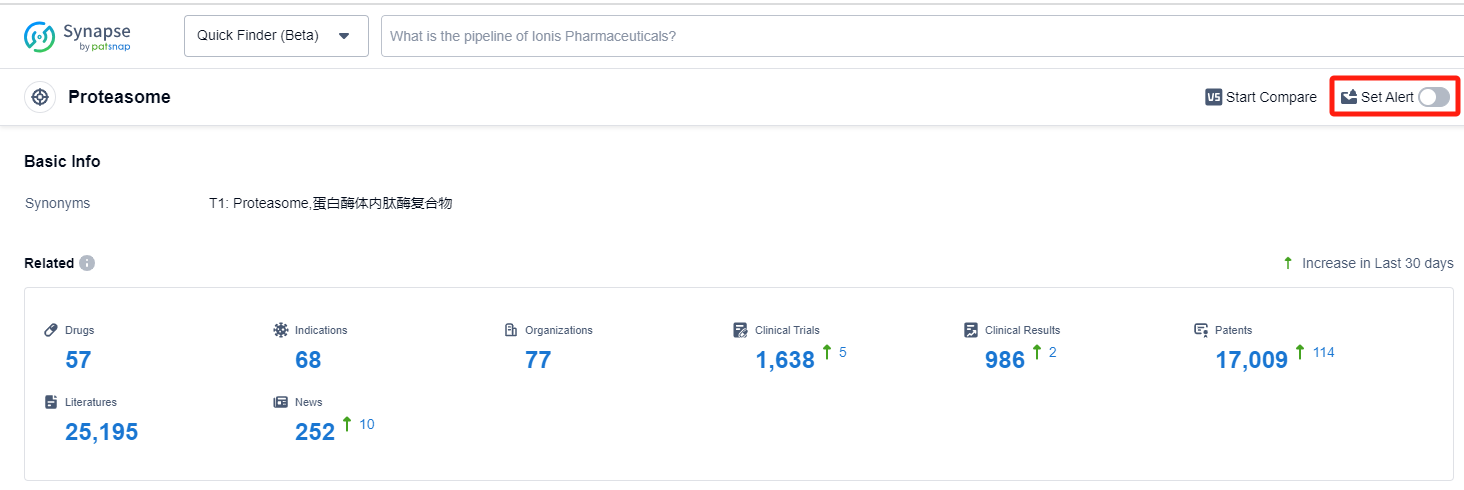Screen dimensions: 1464x490
Task: Click the Patents certificate icon
Action: click(x=1201, y=330)
